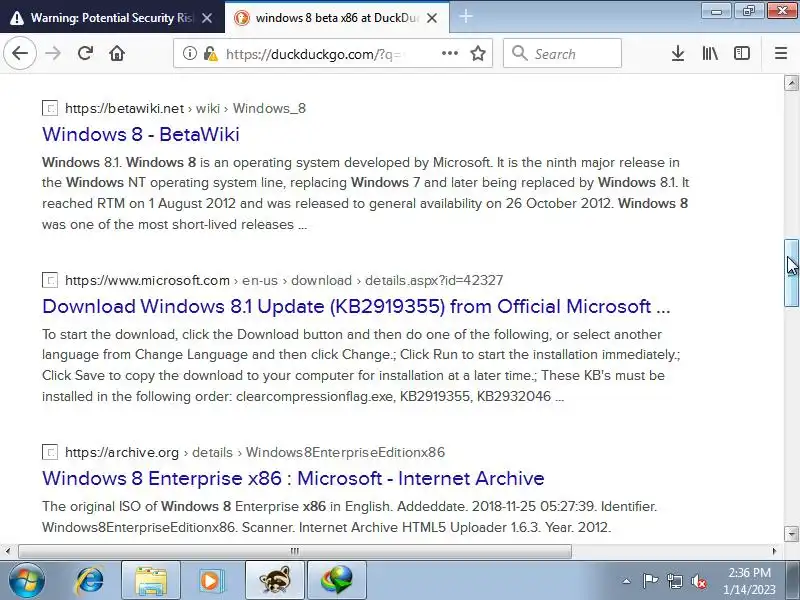
Task: Toggle the sidebar view
Action: click(x=741, y=53)
